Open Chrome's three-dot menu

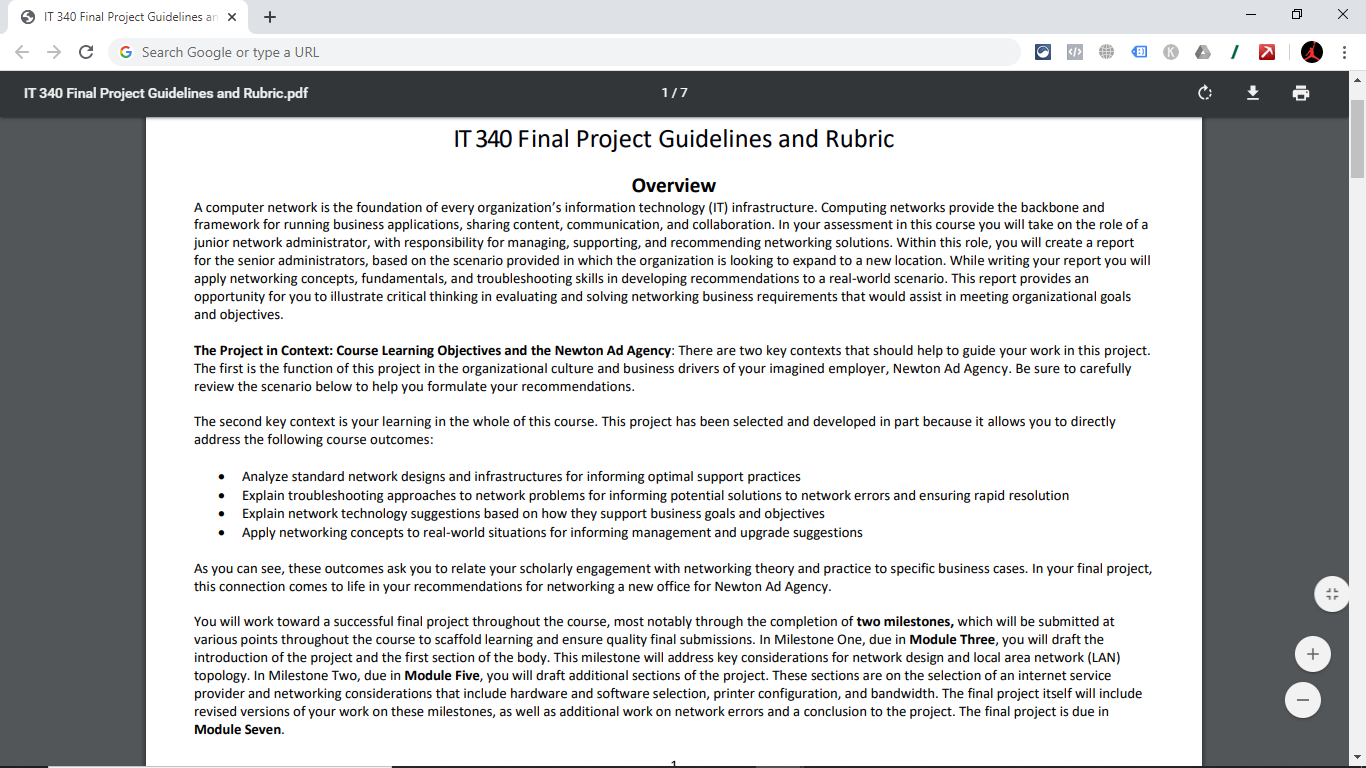1345,52
